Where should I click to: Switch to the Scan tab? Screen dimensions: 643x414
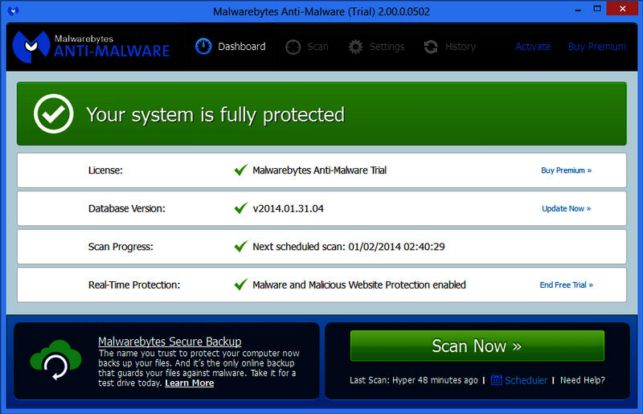pos(307,47)
